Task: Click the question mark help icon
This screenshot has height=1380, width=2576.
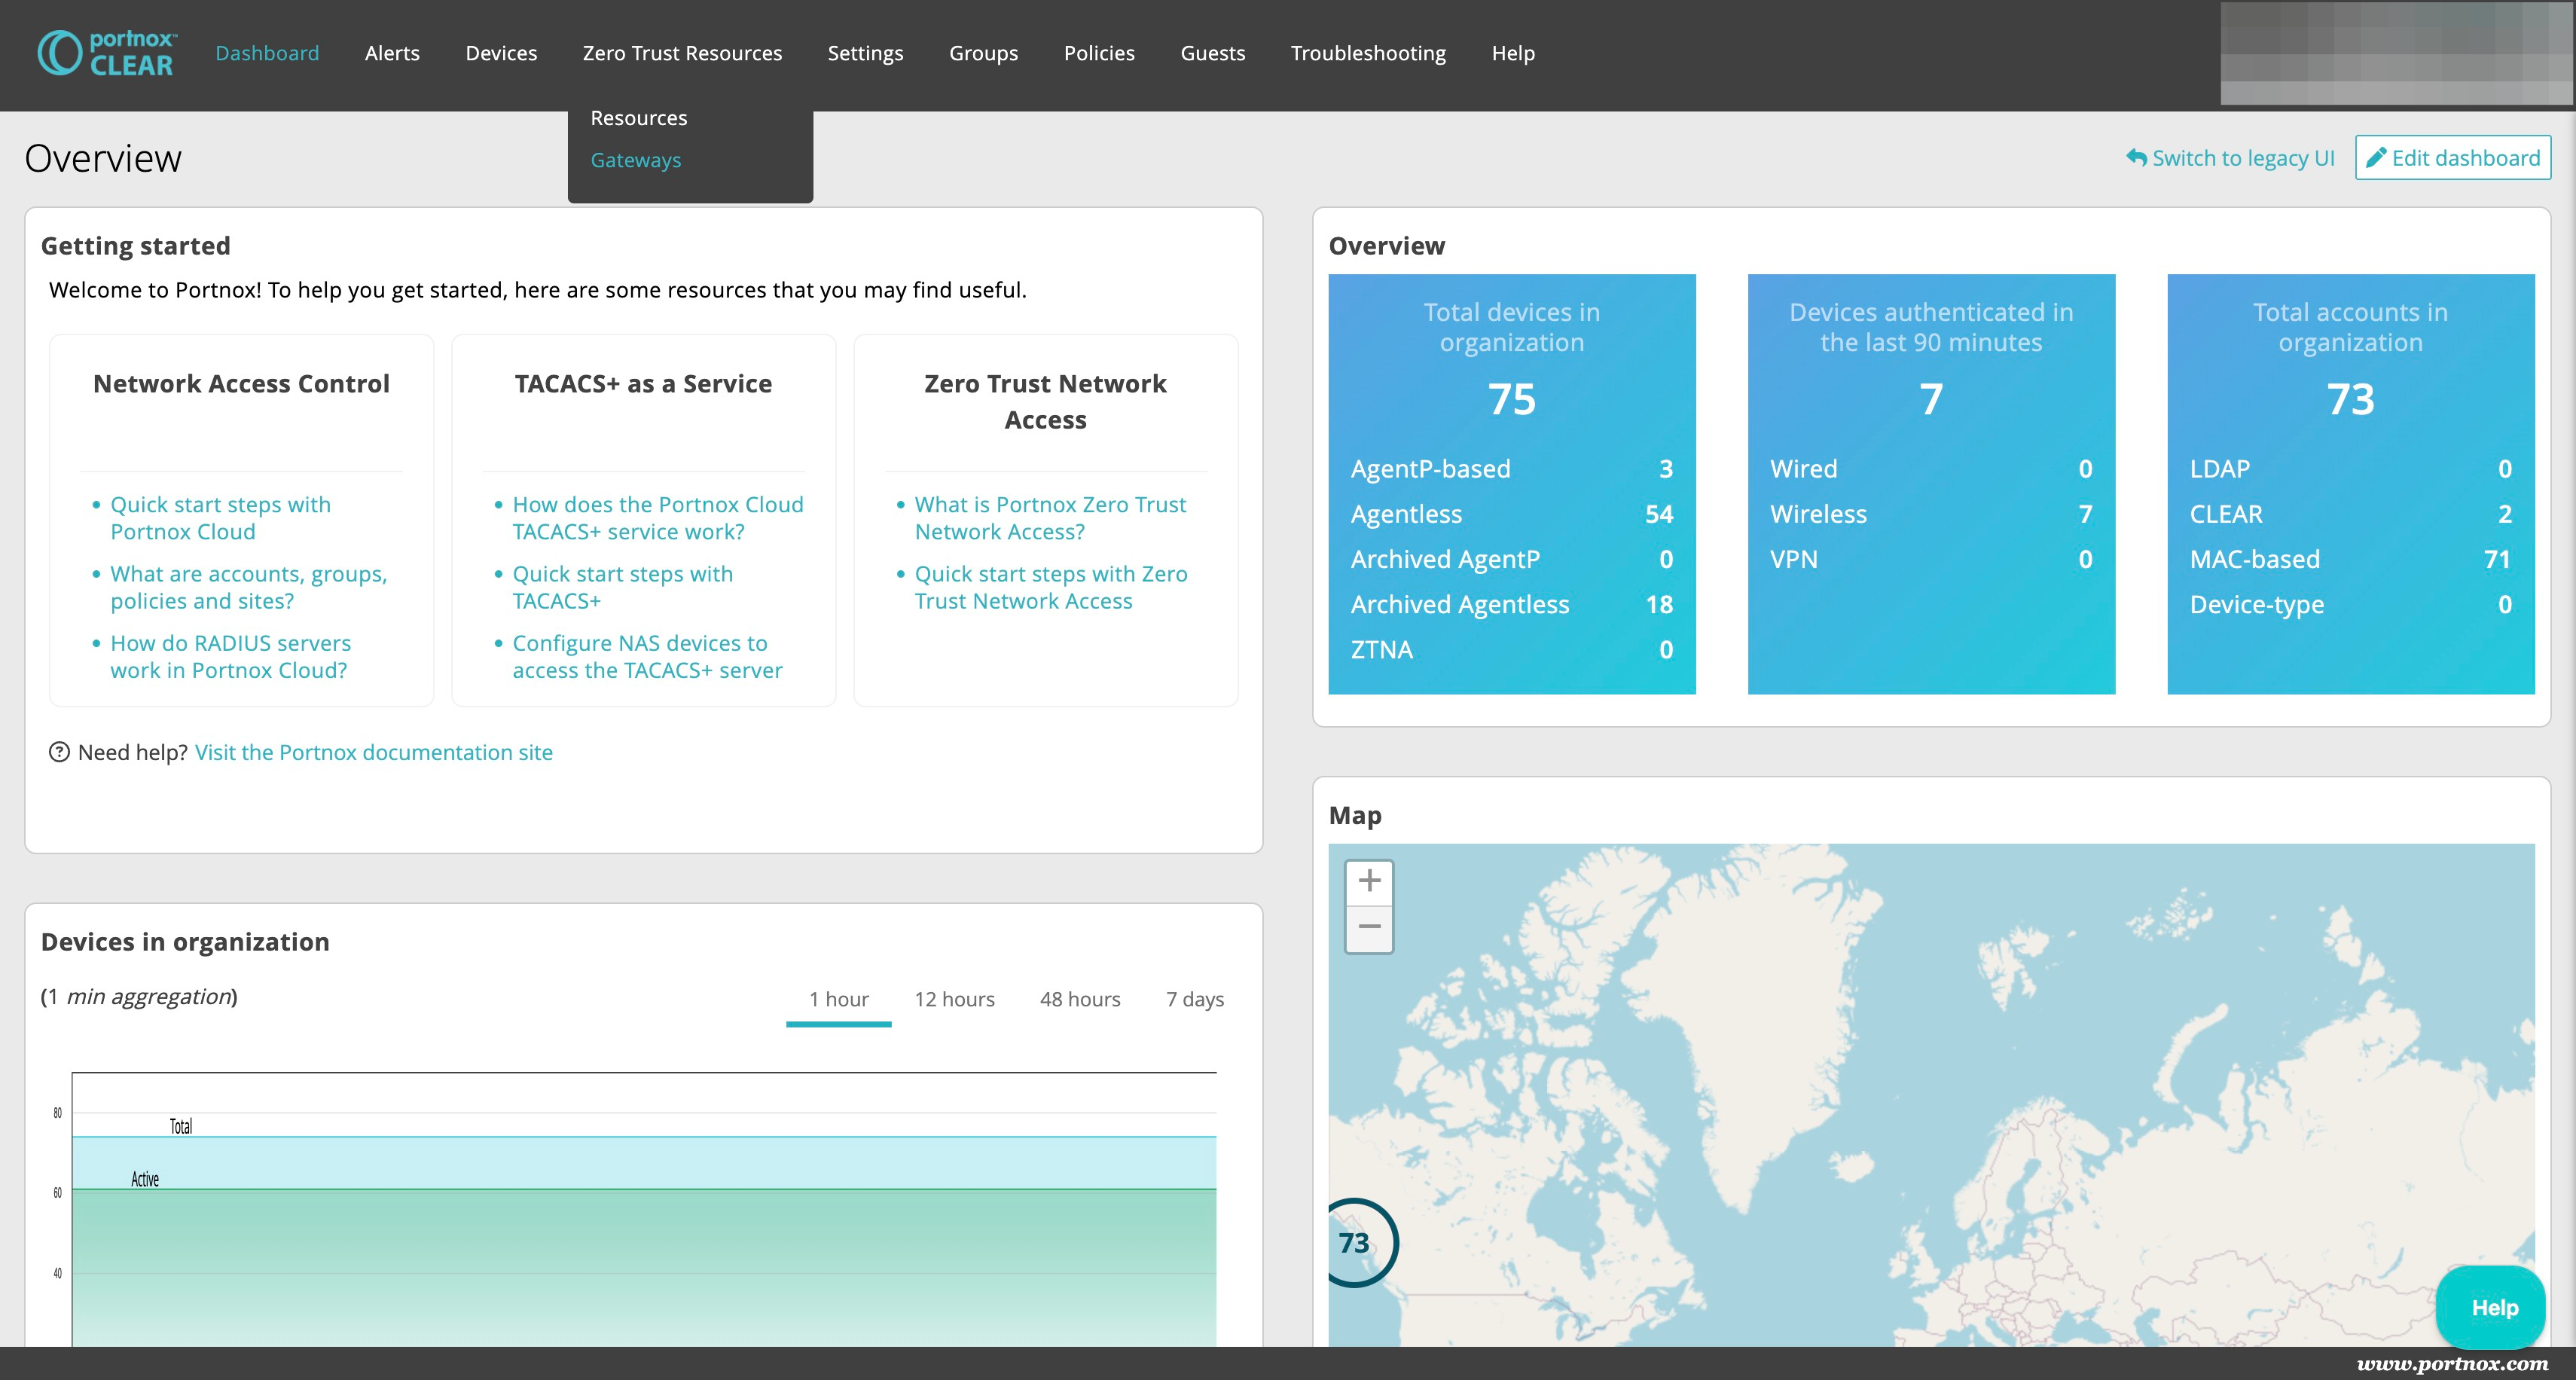Action: (x=59, y=752)
